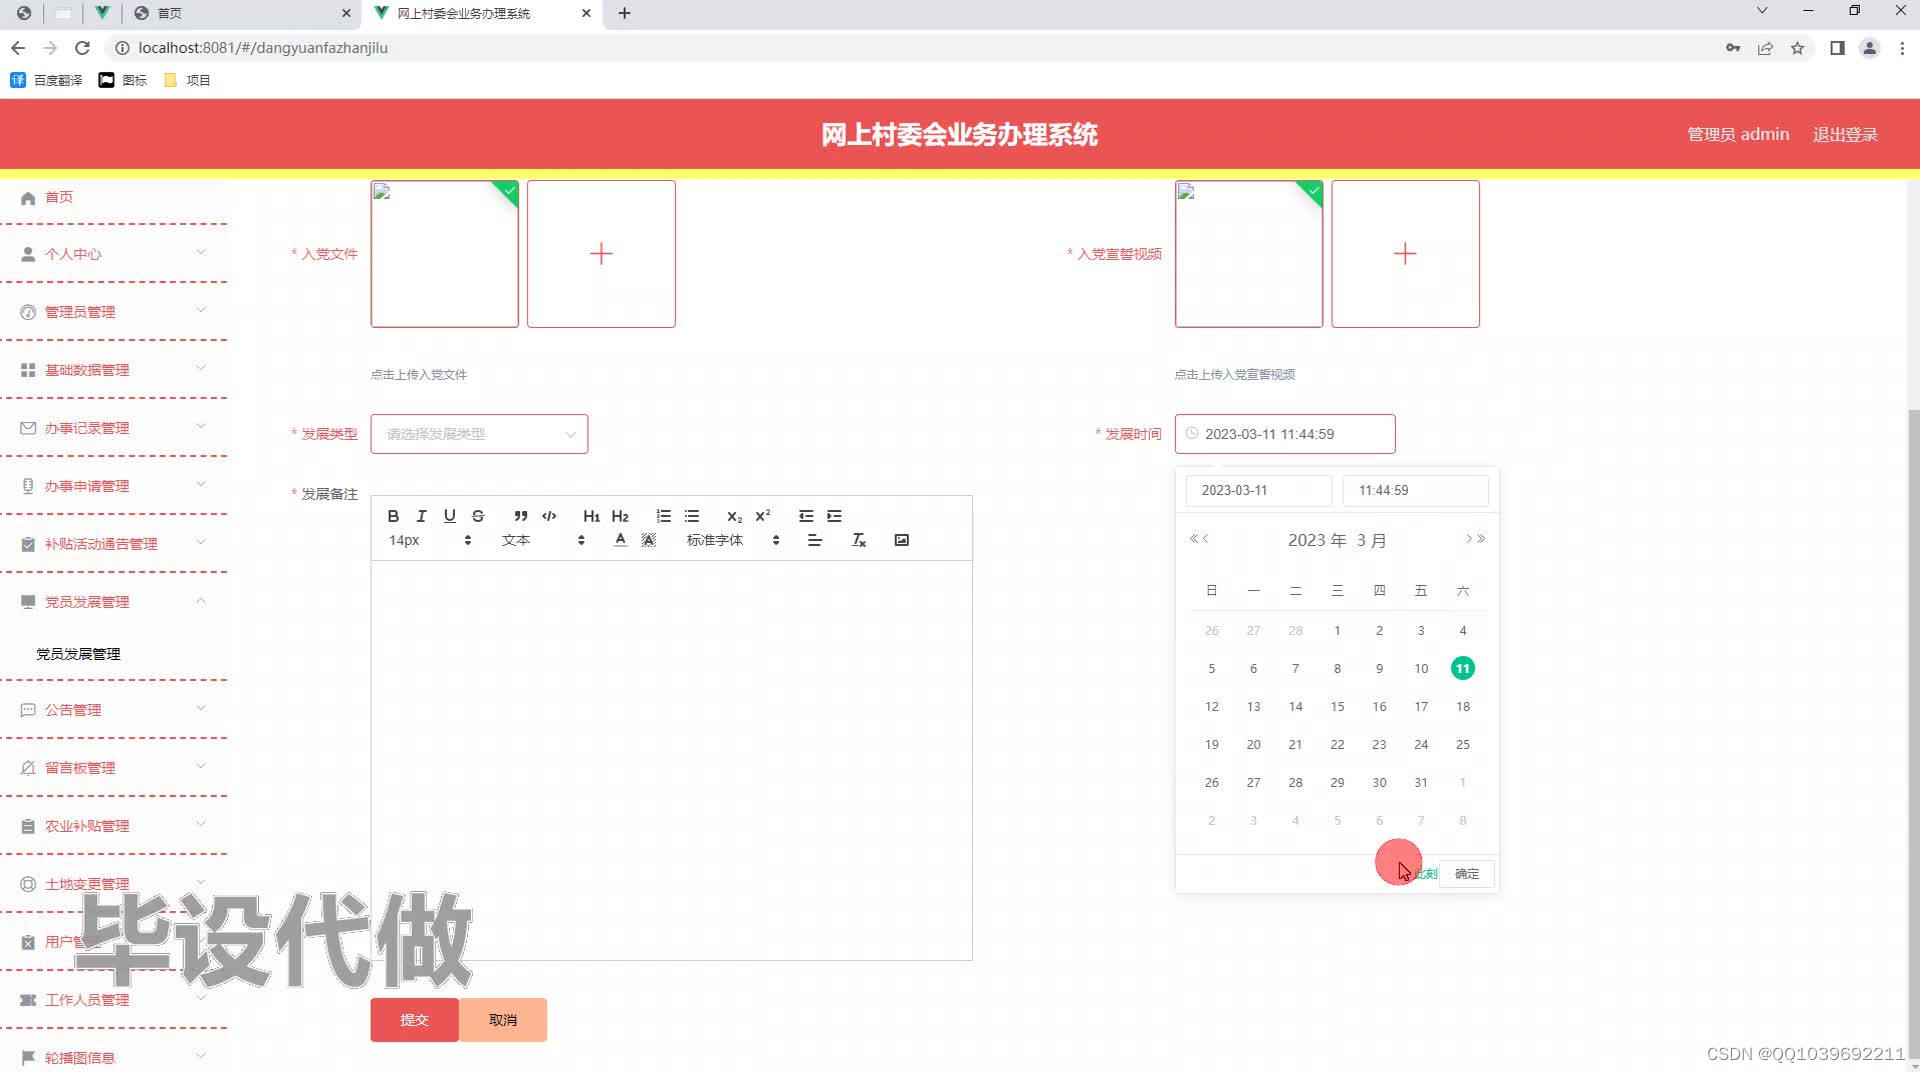Toggle bold formatting in editor
Viewport: 1920px width, 1072px height.
coord(393,516)
